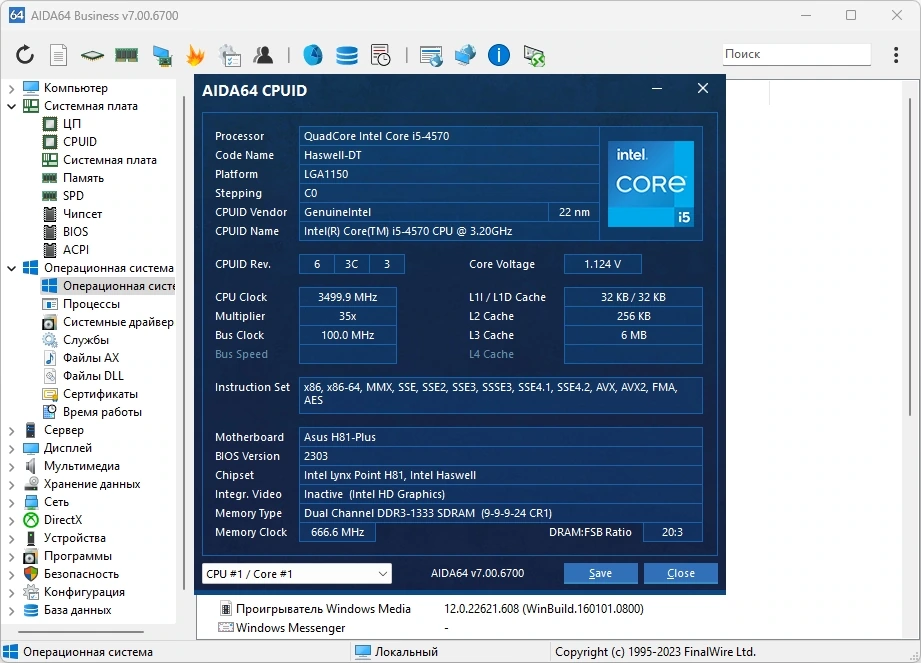Click the blue pie chart toolbar icon
This screenshot has width=921, height=663.
312,55
